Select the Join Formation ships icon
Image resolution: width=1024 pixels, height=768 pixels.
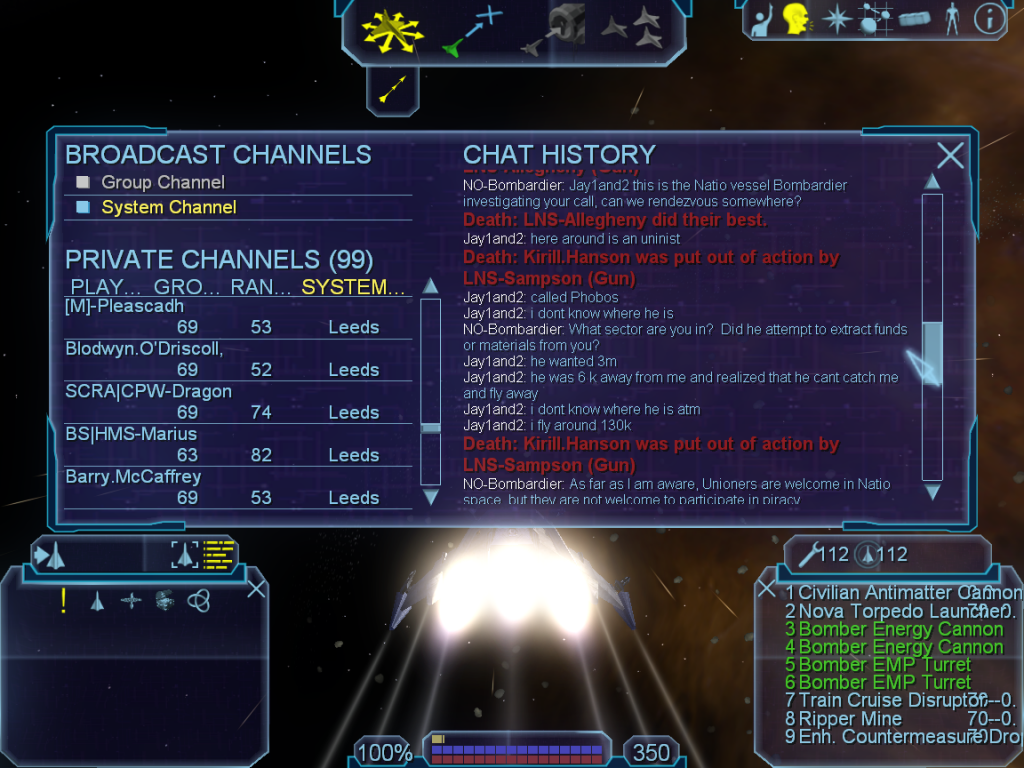(x=632, y=27)
